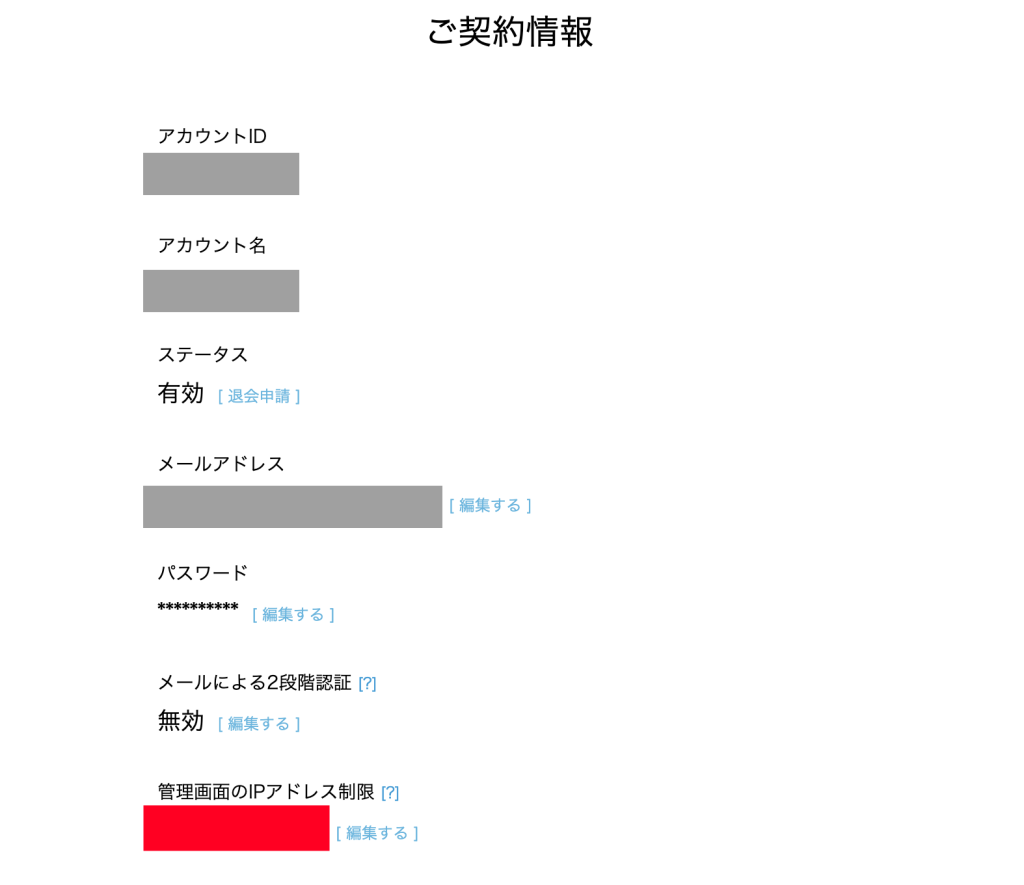Click the アカウントID label
The width and height of the screenshot is (1024, 885).
[x=212, y=136]
